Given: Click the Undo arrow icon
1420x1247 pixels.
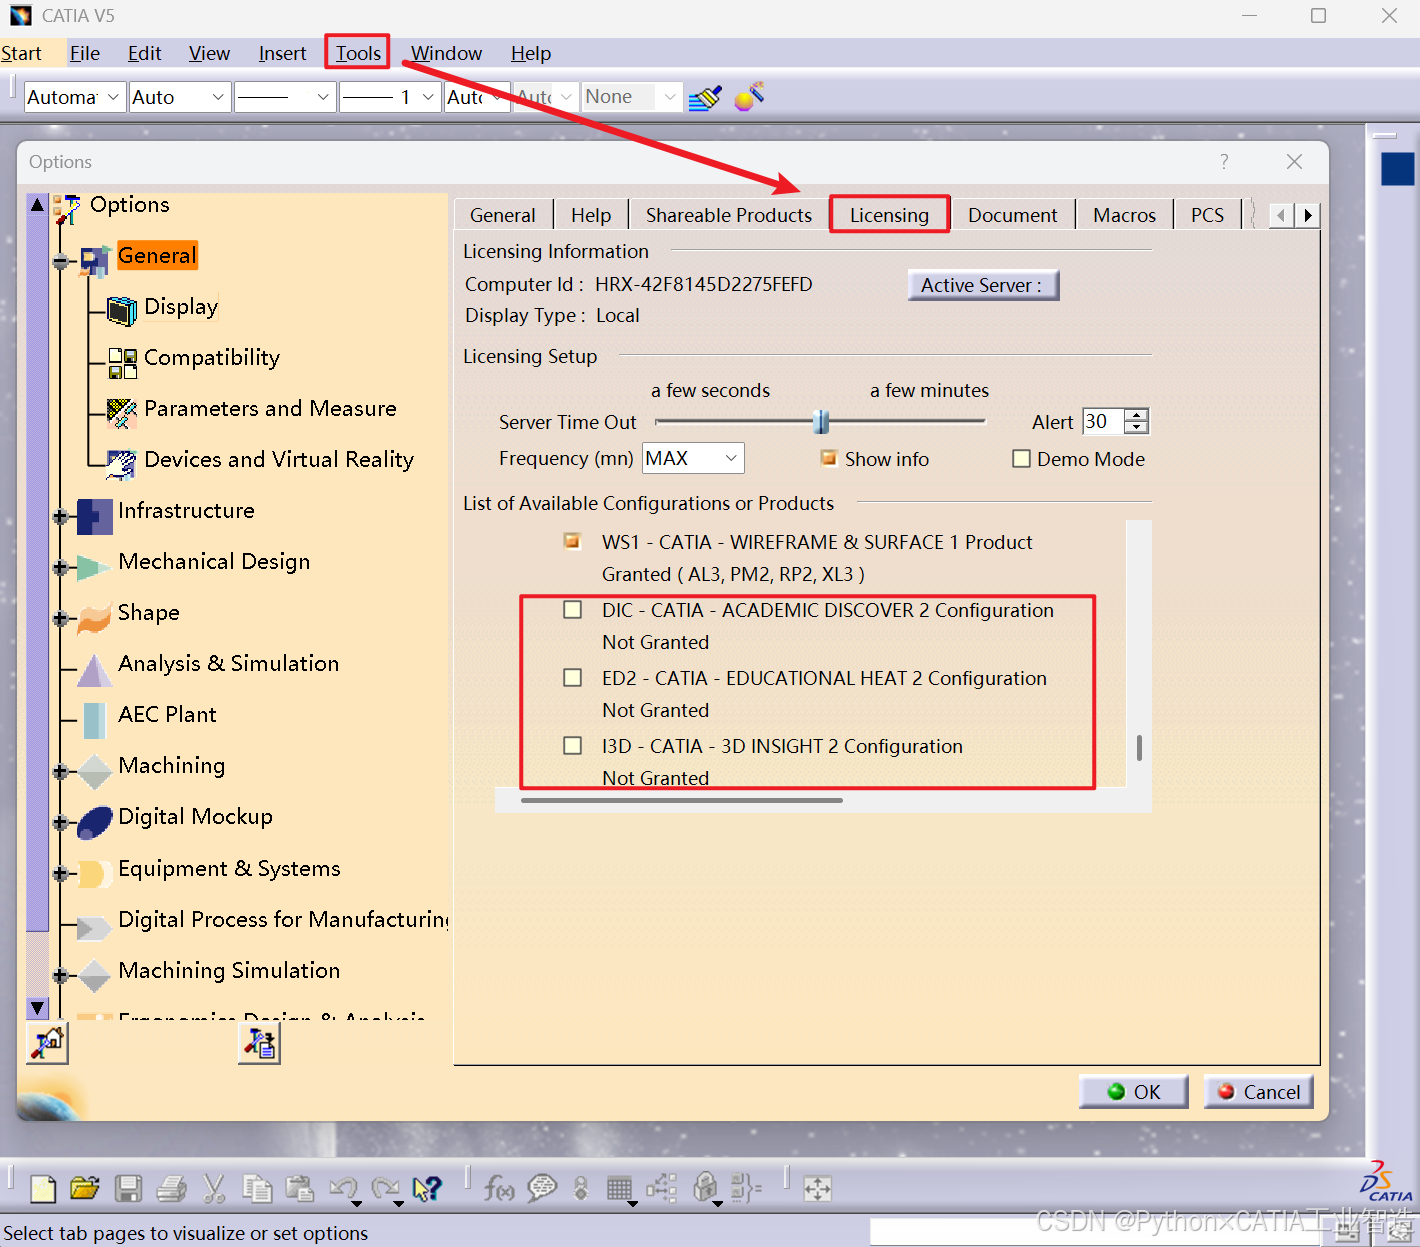Looking at the screenshot, I should (x=343, y=1188).
